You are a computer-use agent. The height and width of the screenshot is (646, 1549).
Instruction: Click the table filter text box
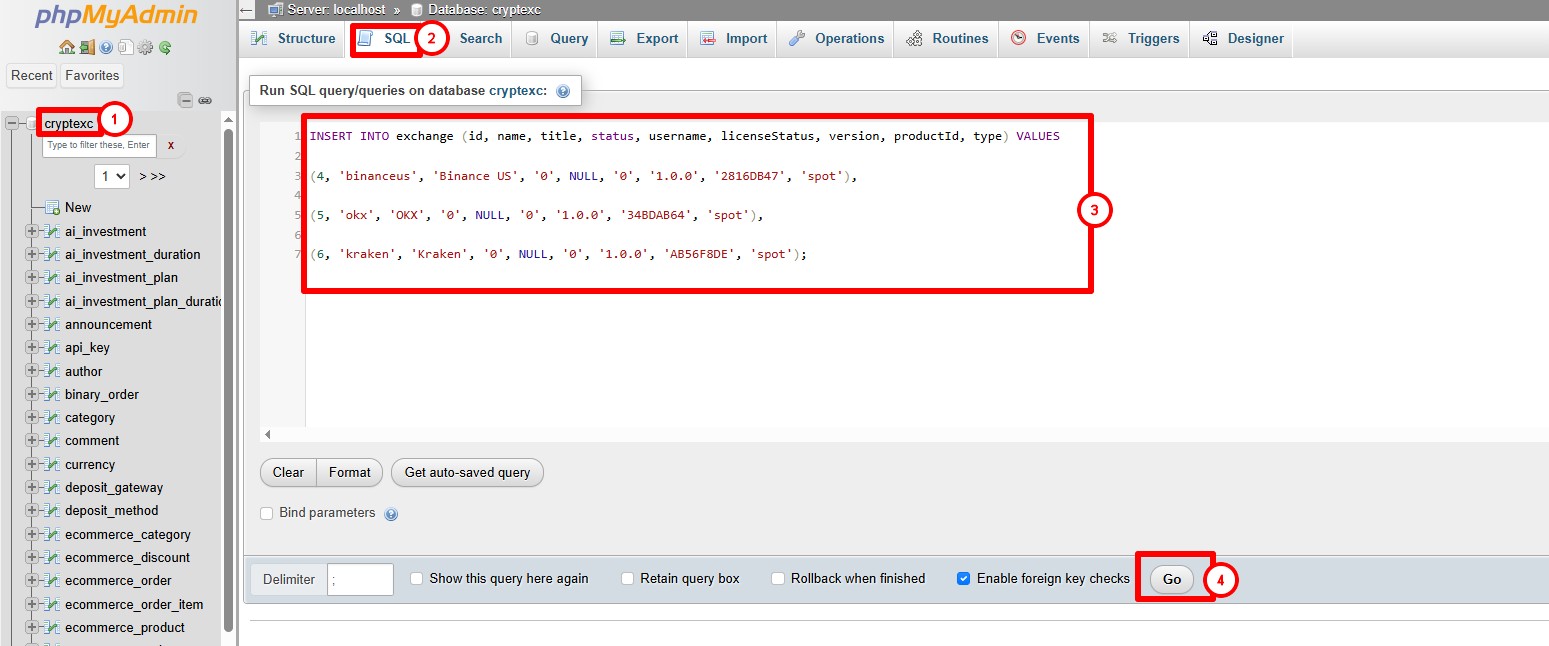pyautogui.click(x=99, y=146)
